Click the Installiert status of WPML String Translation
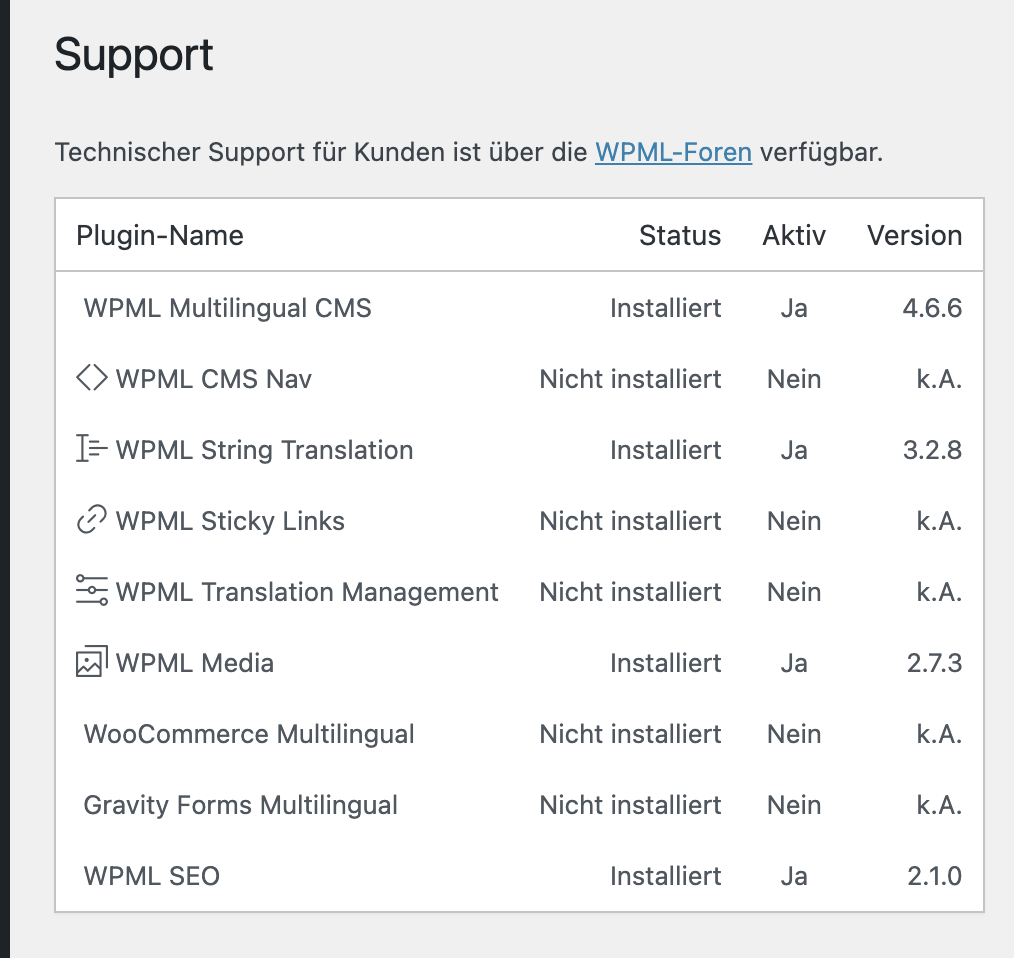Image resolution: width=1014 pixels, height=958 pixels. pos(665,450)
